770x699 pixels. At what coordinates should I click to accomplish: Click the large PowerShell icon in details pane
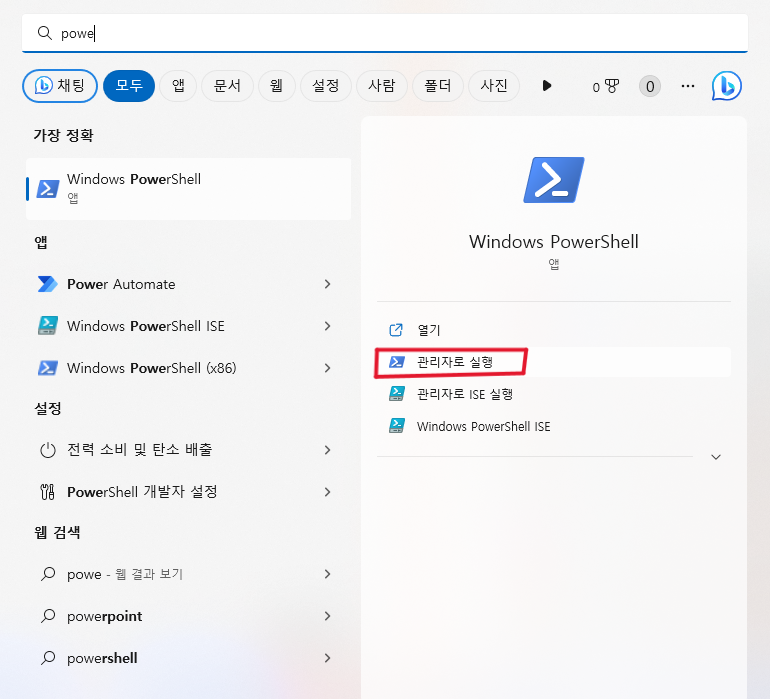coord(553,180)
